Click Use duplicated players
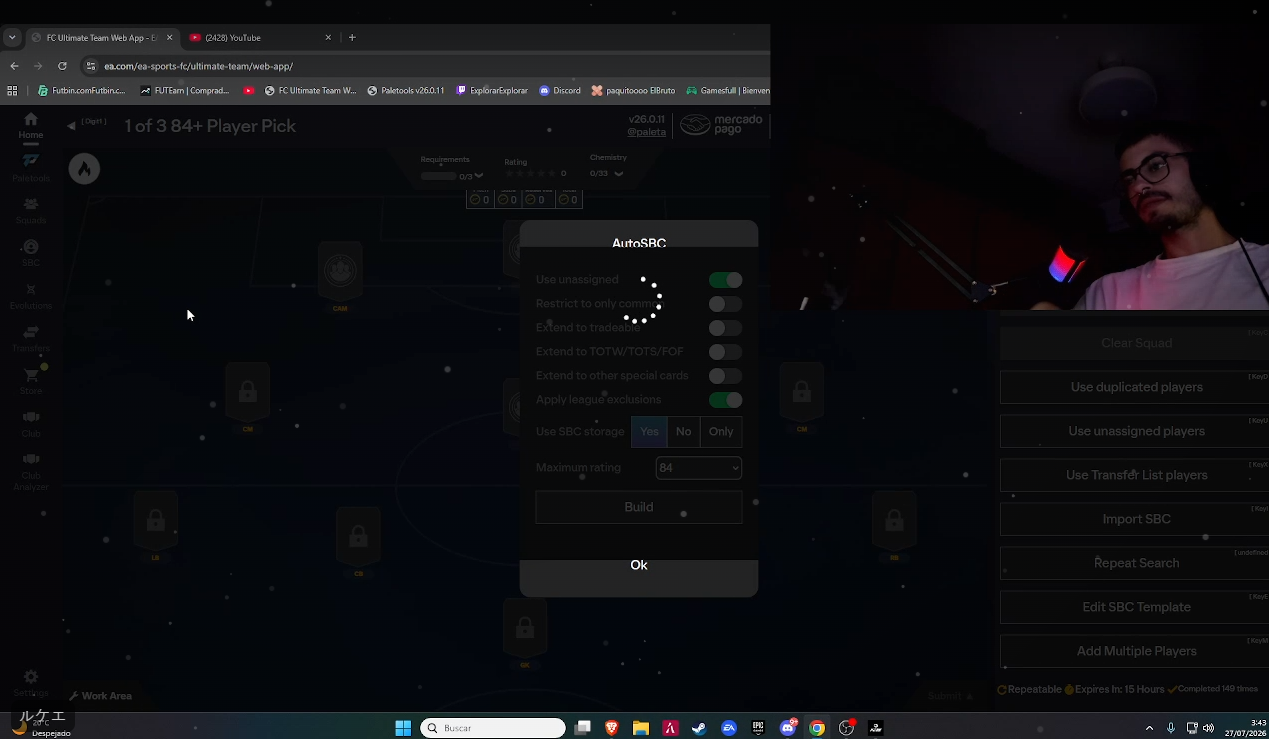The height and width of the screenshot is (739, 1269). (x=1137, y=387)
